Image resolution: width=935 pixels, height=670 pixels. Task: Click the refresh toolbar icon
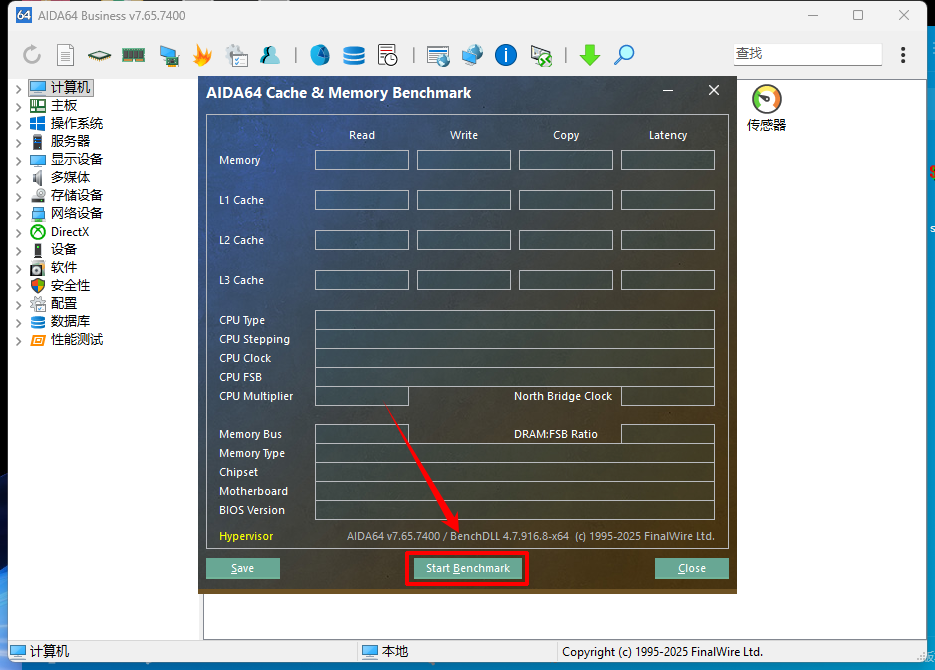click(x=32, y=55)
